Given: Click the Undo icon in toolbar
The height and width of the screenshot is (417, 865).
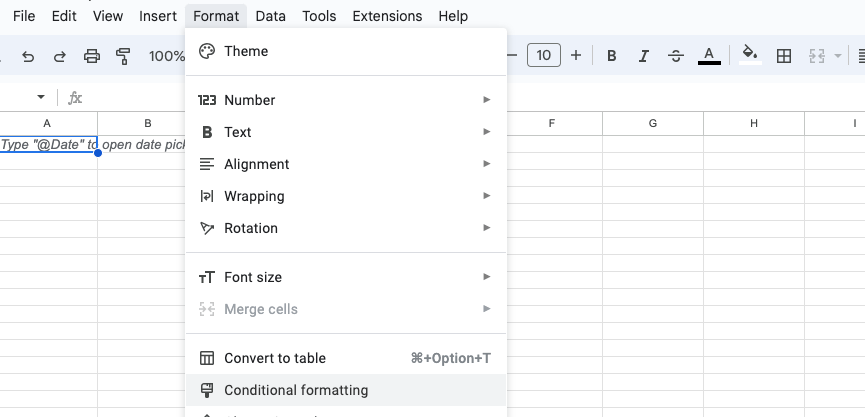Looking at the screenshot, I should 28,56.
